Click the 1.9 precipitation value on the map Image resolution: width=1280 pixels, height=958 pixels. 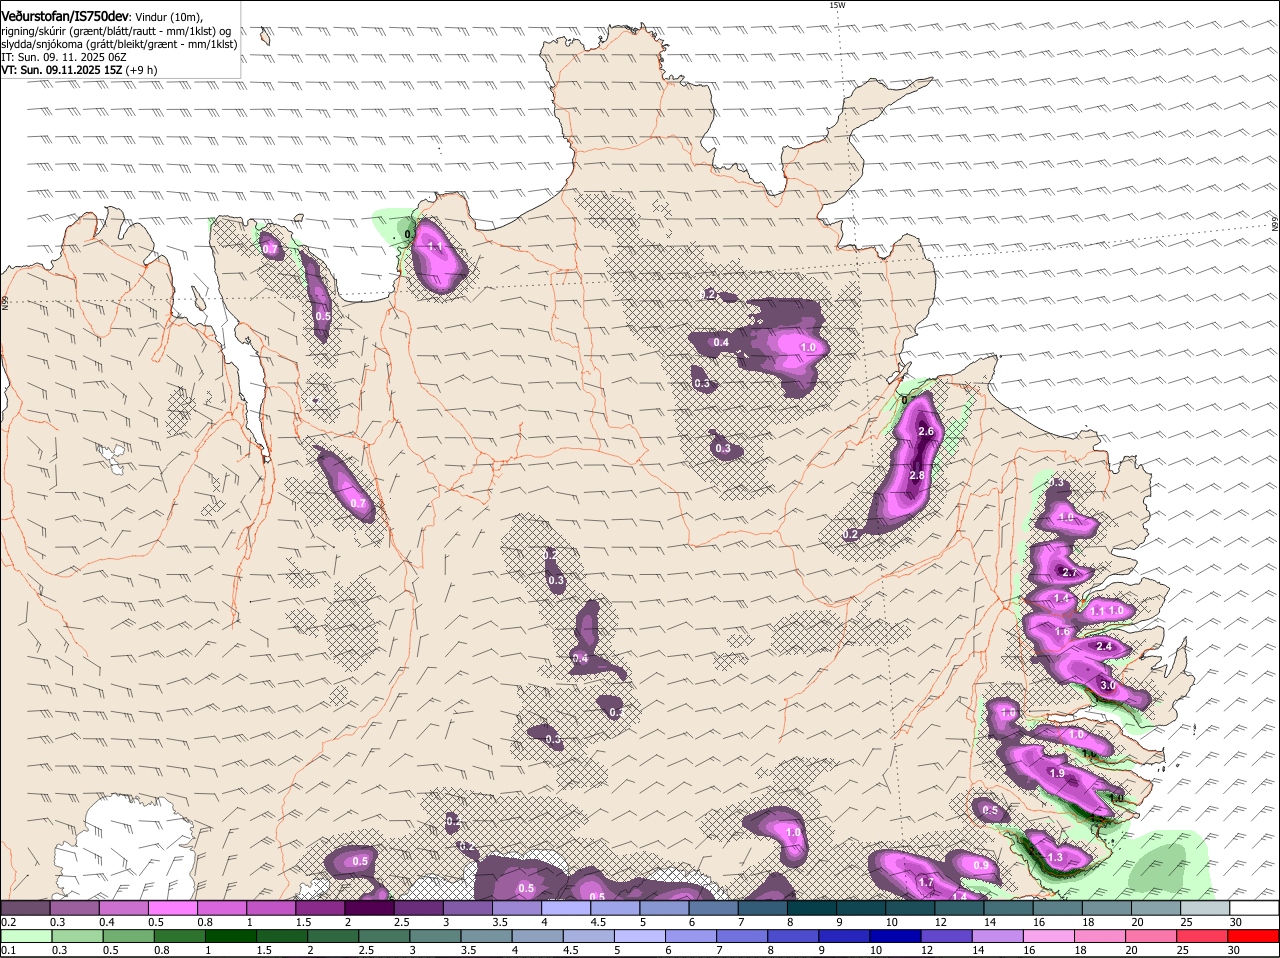click(x=1057, y=774)
